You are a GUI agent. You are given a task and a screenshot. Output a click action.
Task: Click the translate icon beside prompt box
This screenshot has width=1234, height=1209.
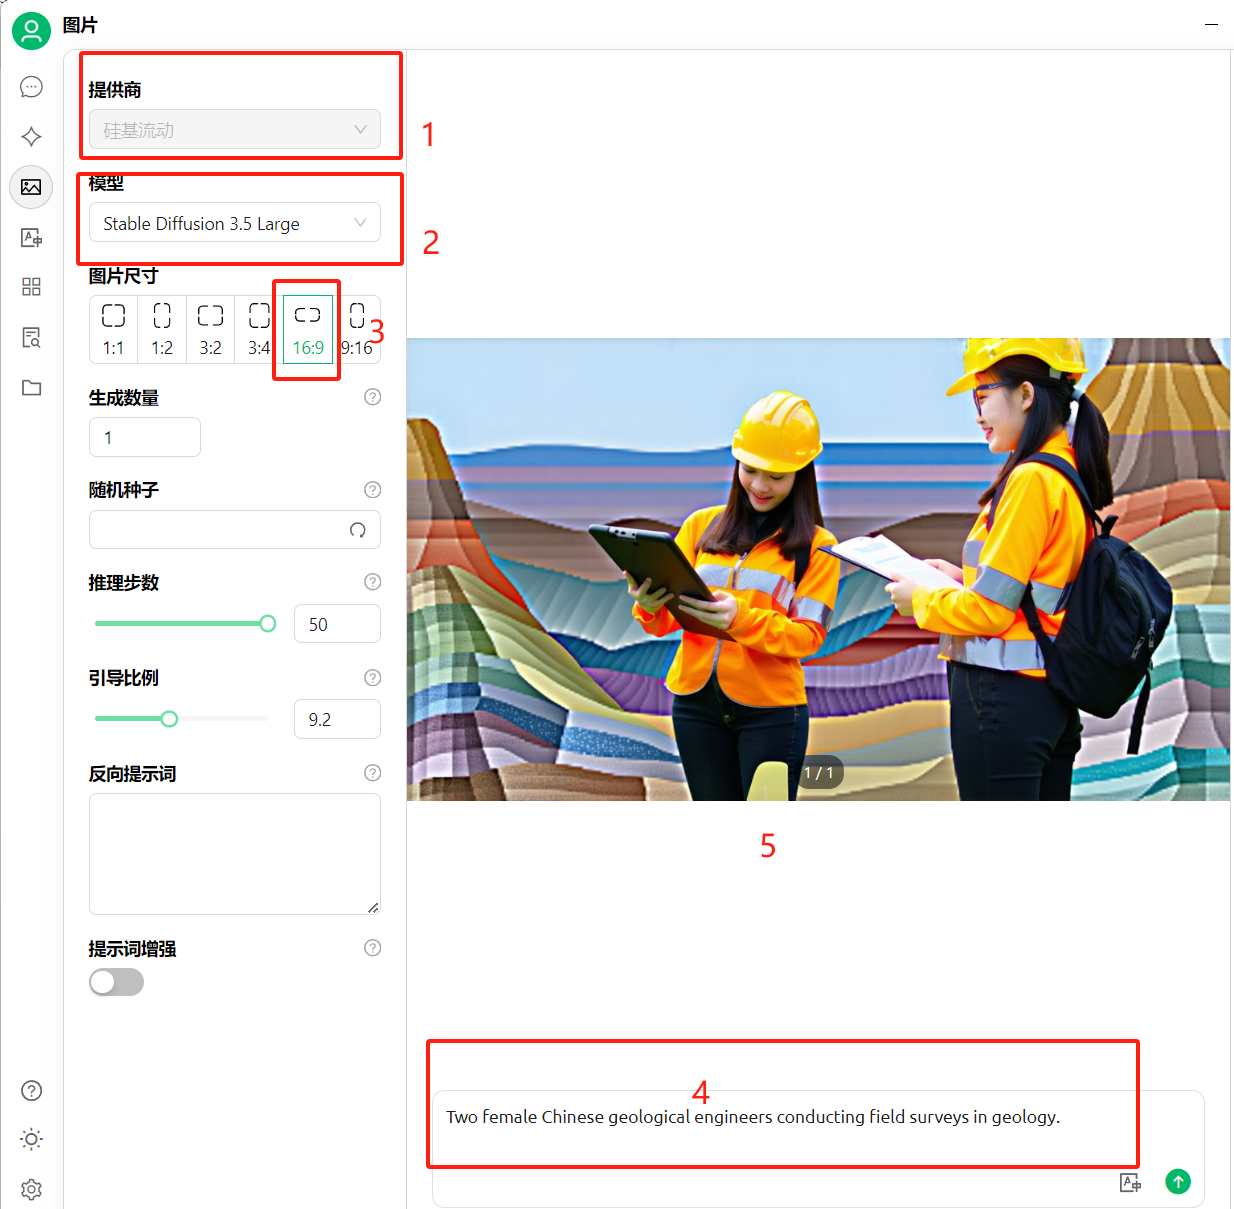tap(1130, 1182)
